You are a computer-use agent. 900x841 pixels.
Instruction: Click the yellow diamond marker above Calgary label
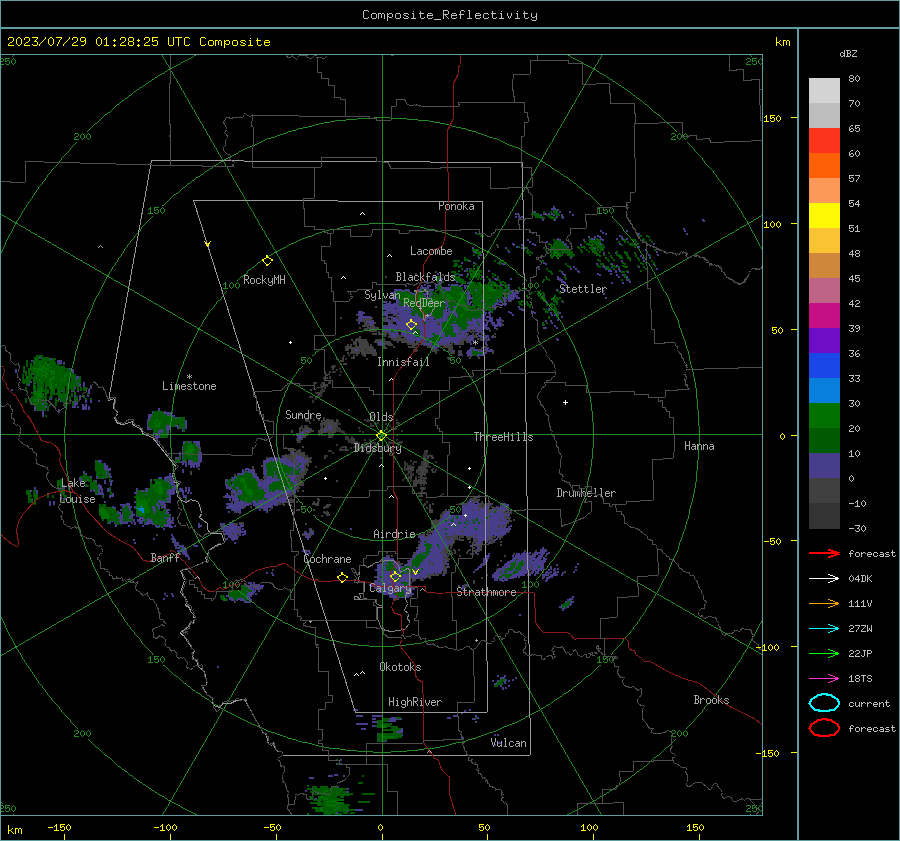point(395,576)
